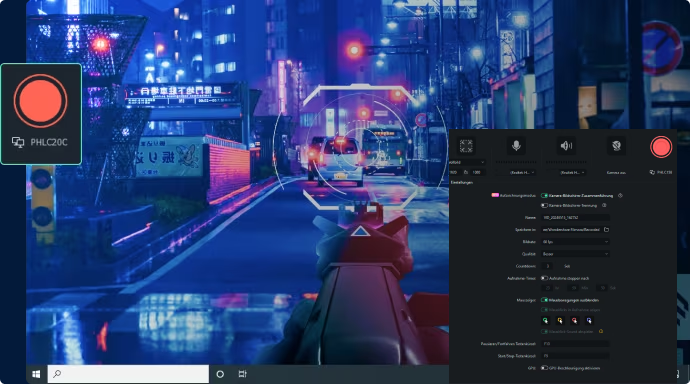
Task: Click the premium badge next to Mausklick-Sound
Action: coord(601,331)
